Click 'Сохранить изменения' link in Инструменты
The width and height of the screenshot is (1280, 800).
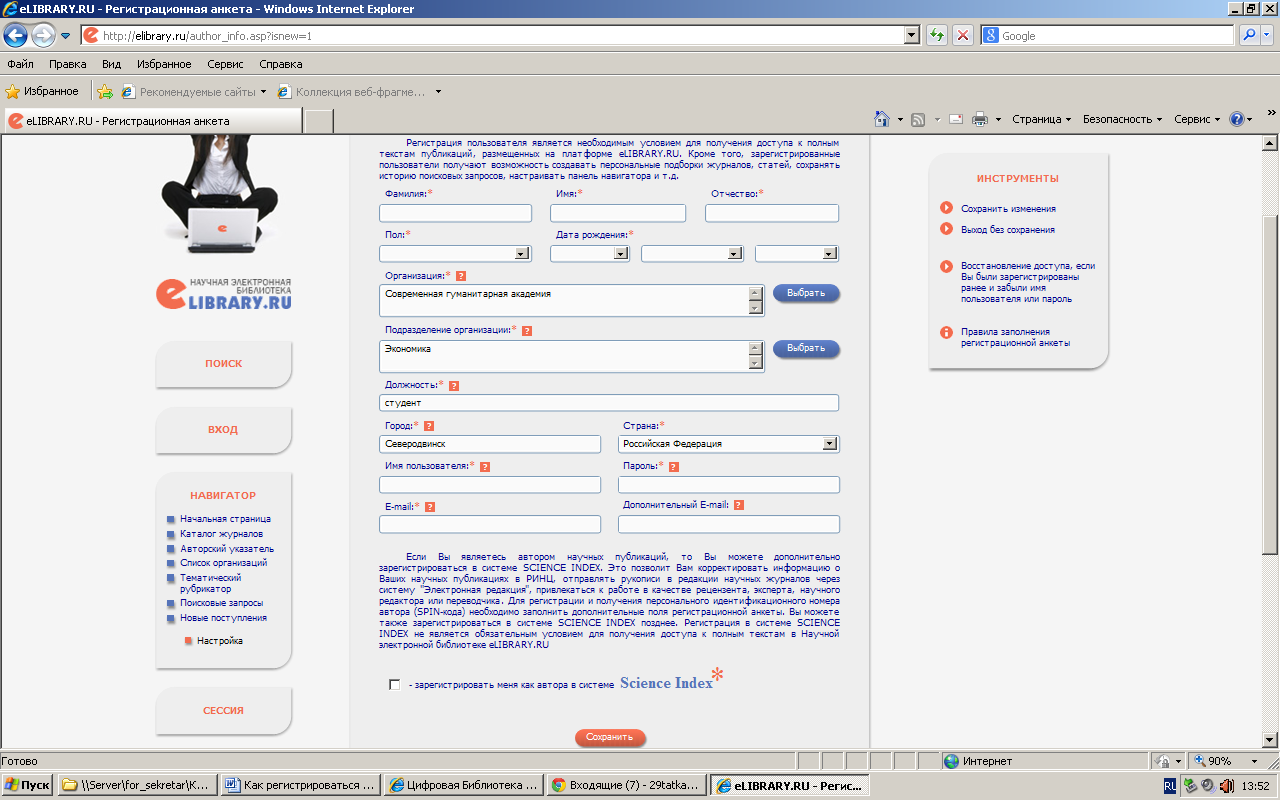1008,209
